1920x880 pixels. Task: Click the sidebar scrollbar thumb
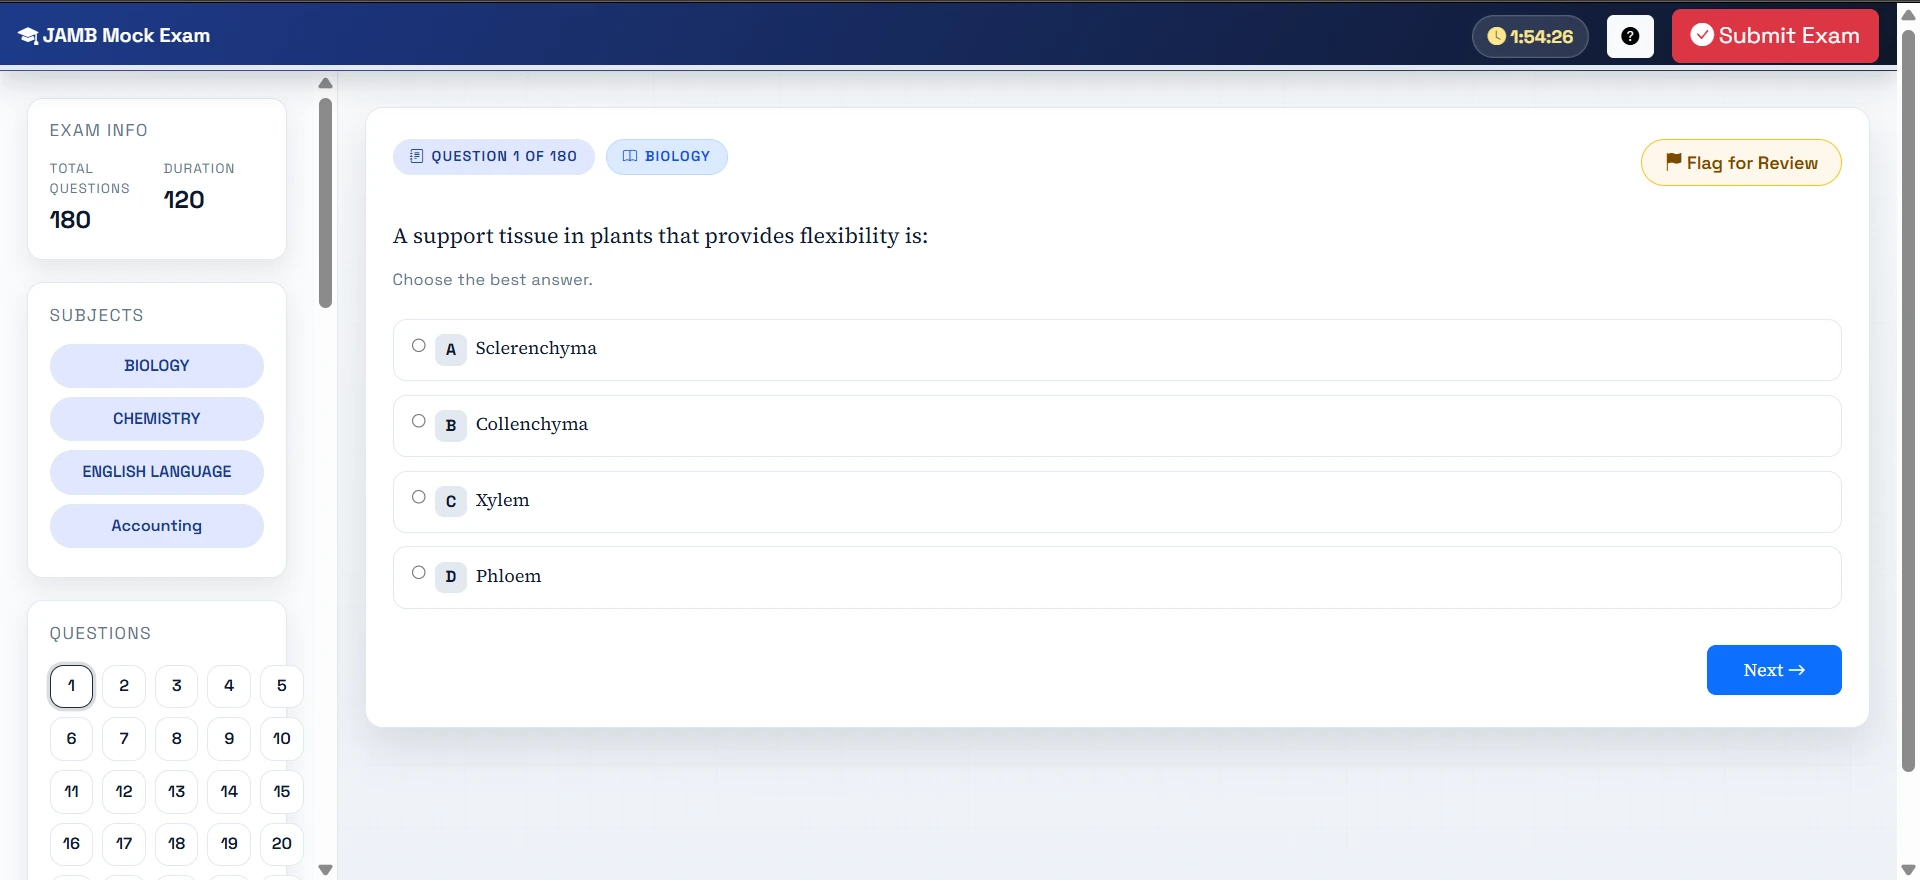click(x=325, y=202)
